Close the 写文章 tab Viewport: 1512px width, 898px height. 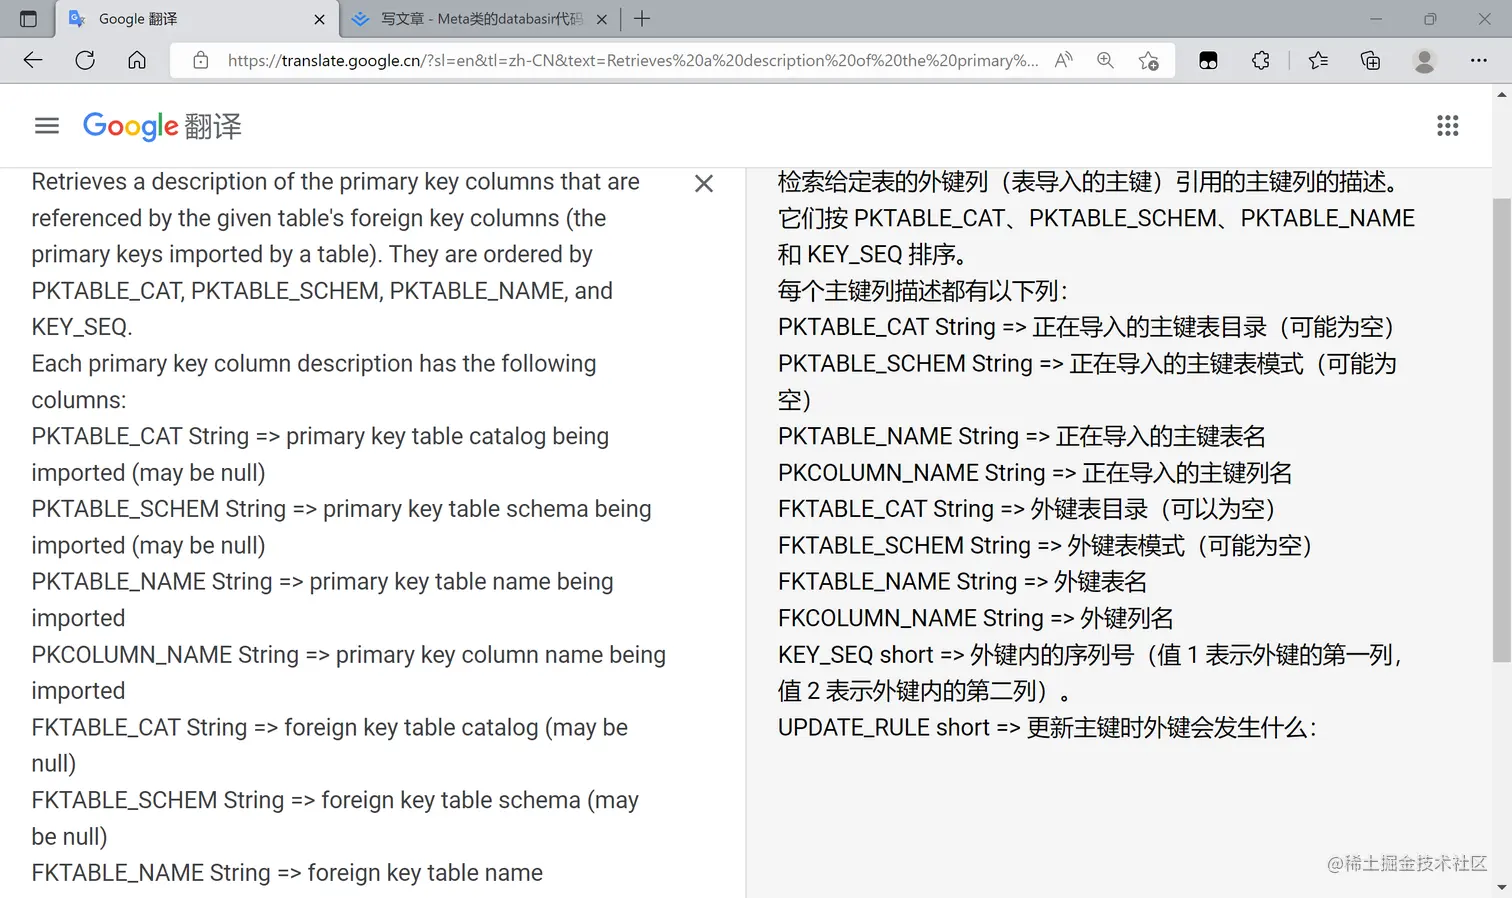coord(602,19)
